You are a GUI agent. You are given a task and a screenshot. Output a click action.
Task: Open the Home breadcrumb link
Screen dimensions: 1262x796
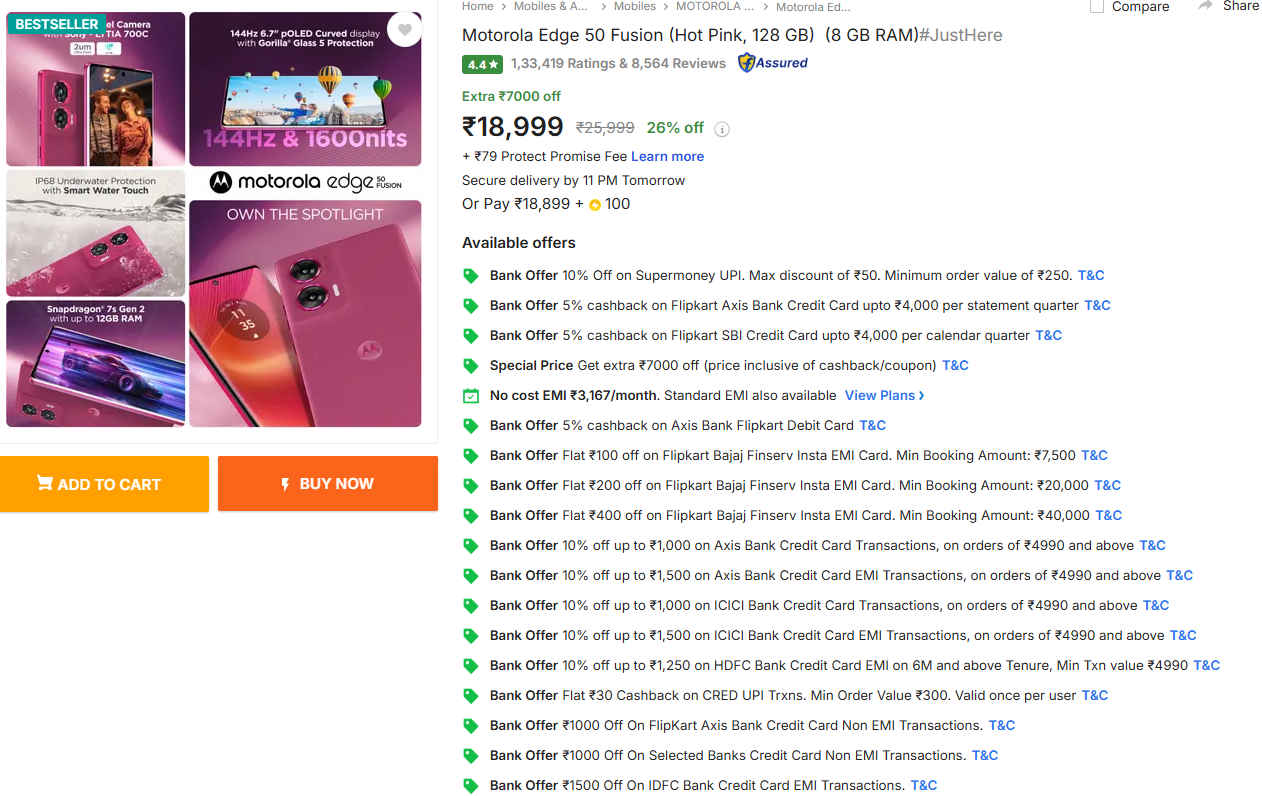[478, 6]
